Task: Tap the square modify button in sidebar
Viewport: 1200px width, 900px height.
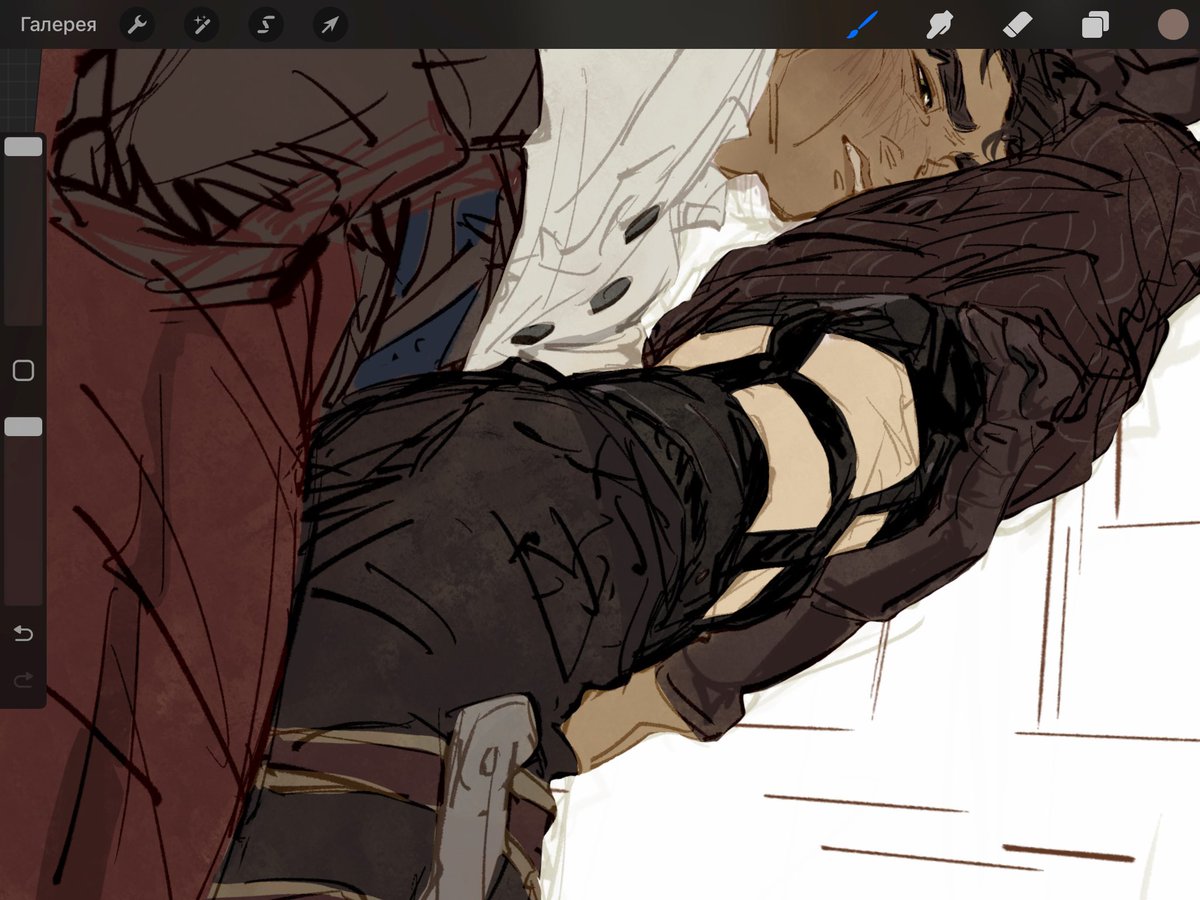Action: click(x=23, y=371)
